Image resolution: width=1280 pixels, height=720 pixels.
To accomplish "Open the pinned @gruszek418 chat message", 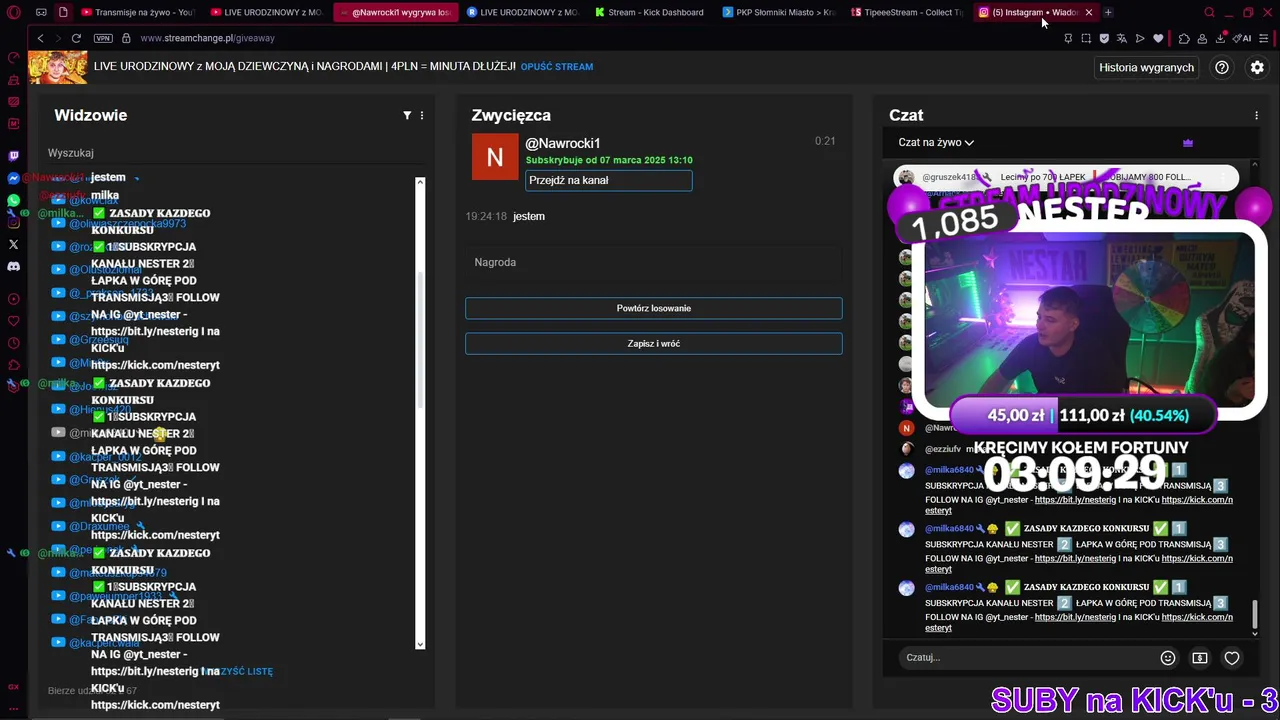I will pos(1066,177).
